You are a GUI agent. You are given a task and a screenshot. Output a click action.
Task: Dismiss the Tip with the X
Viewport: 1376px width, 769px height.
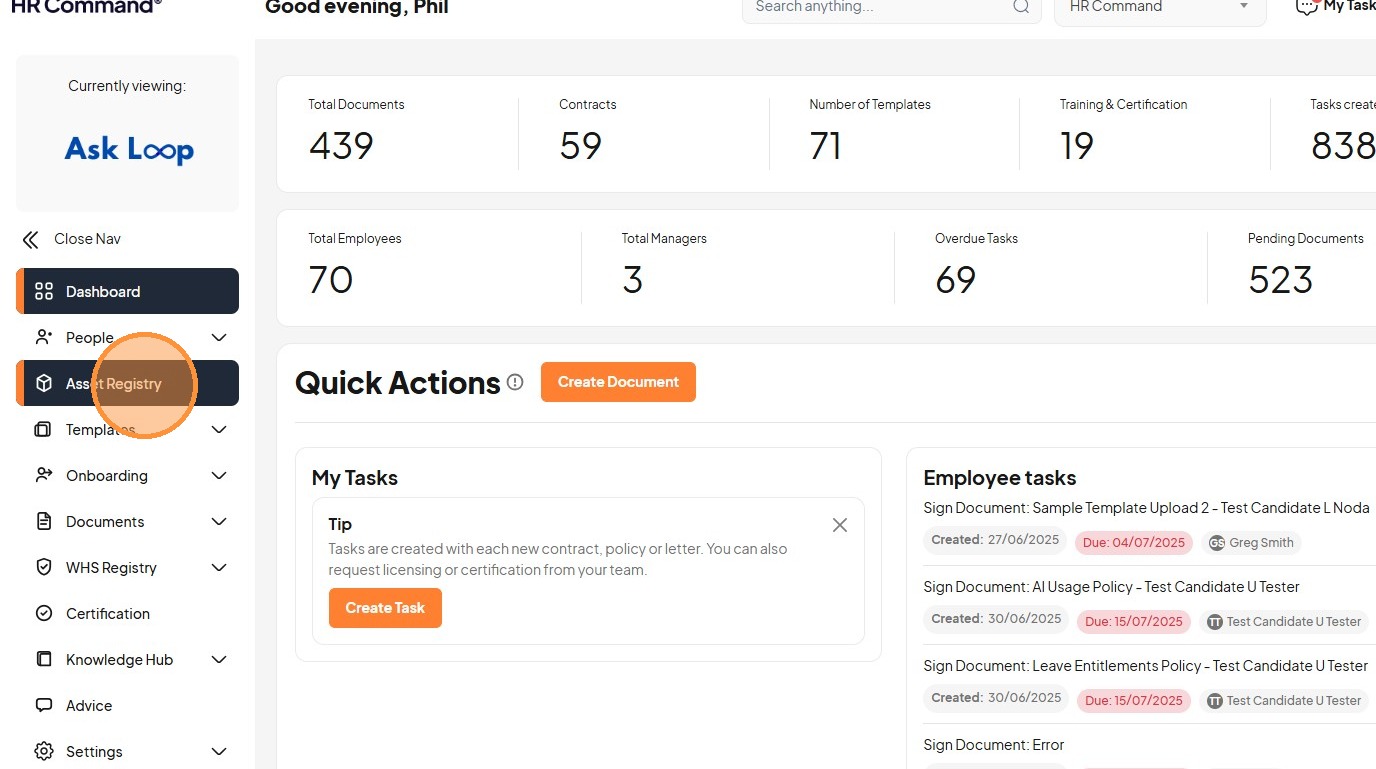pos(840,525)
